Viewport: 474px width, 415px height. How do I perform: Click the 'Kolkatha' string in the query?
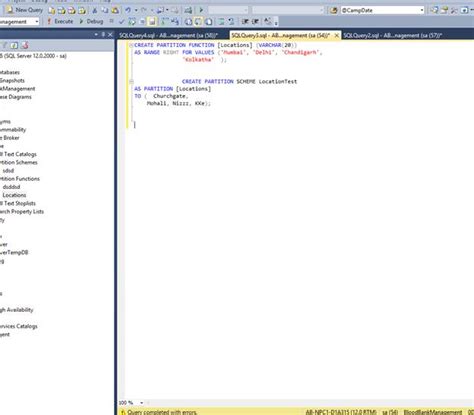coord(198,59)
